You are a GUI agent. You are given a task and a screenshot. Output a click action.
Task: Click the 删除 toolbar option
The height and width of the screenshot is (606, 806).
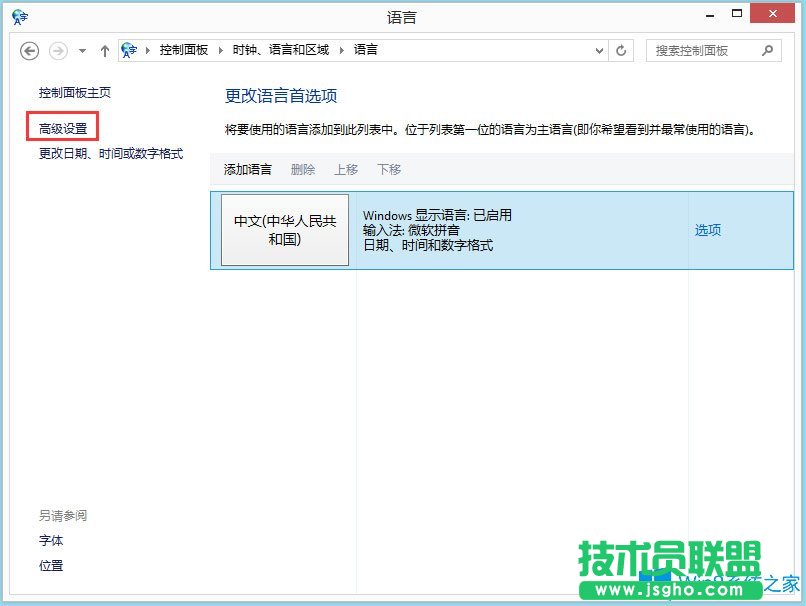point(302,169)
